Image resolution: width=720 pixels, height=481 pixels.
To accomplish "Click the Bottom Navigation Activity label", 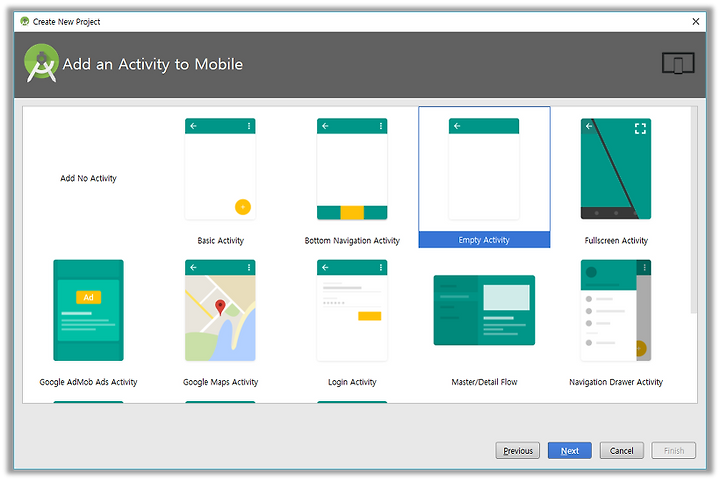I will pos(352,240).
